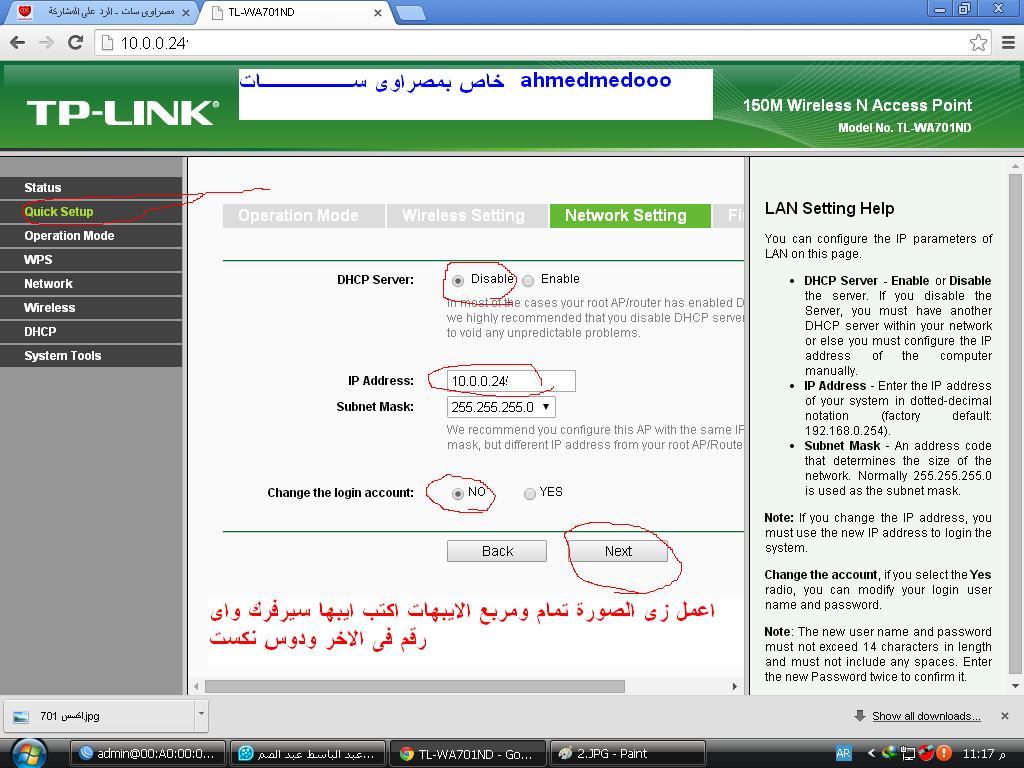This screenshot has width=1024, height=768.
Task: Click the download arrow icon beside Show all downloads
Action: 859,716
